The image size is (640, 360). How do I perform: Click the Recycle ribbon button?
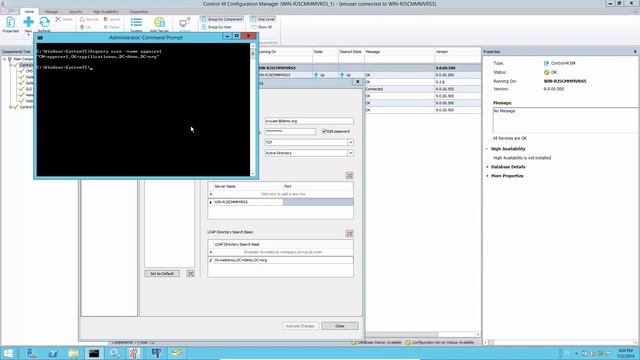(x=89, y=19)
